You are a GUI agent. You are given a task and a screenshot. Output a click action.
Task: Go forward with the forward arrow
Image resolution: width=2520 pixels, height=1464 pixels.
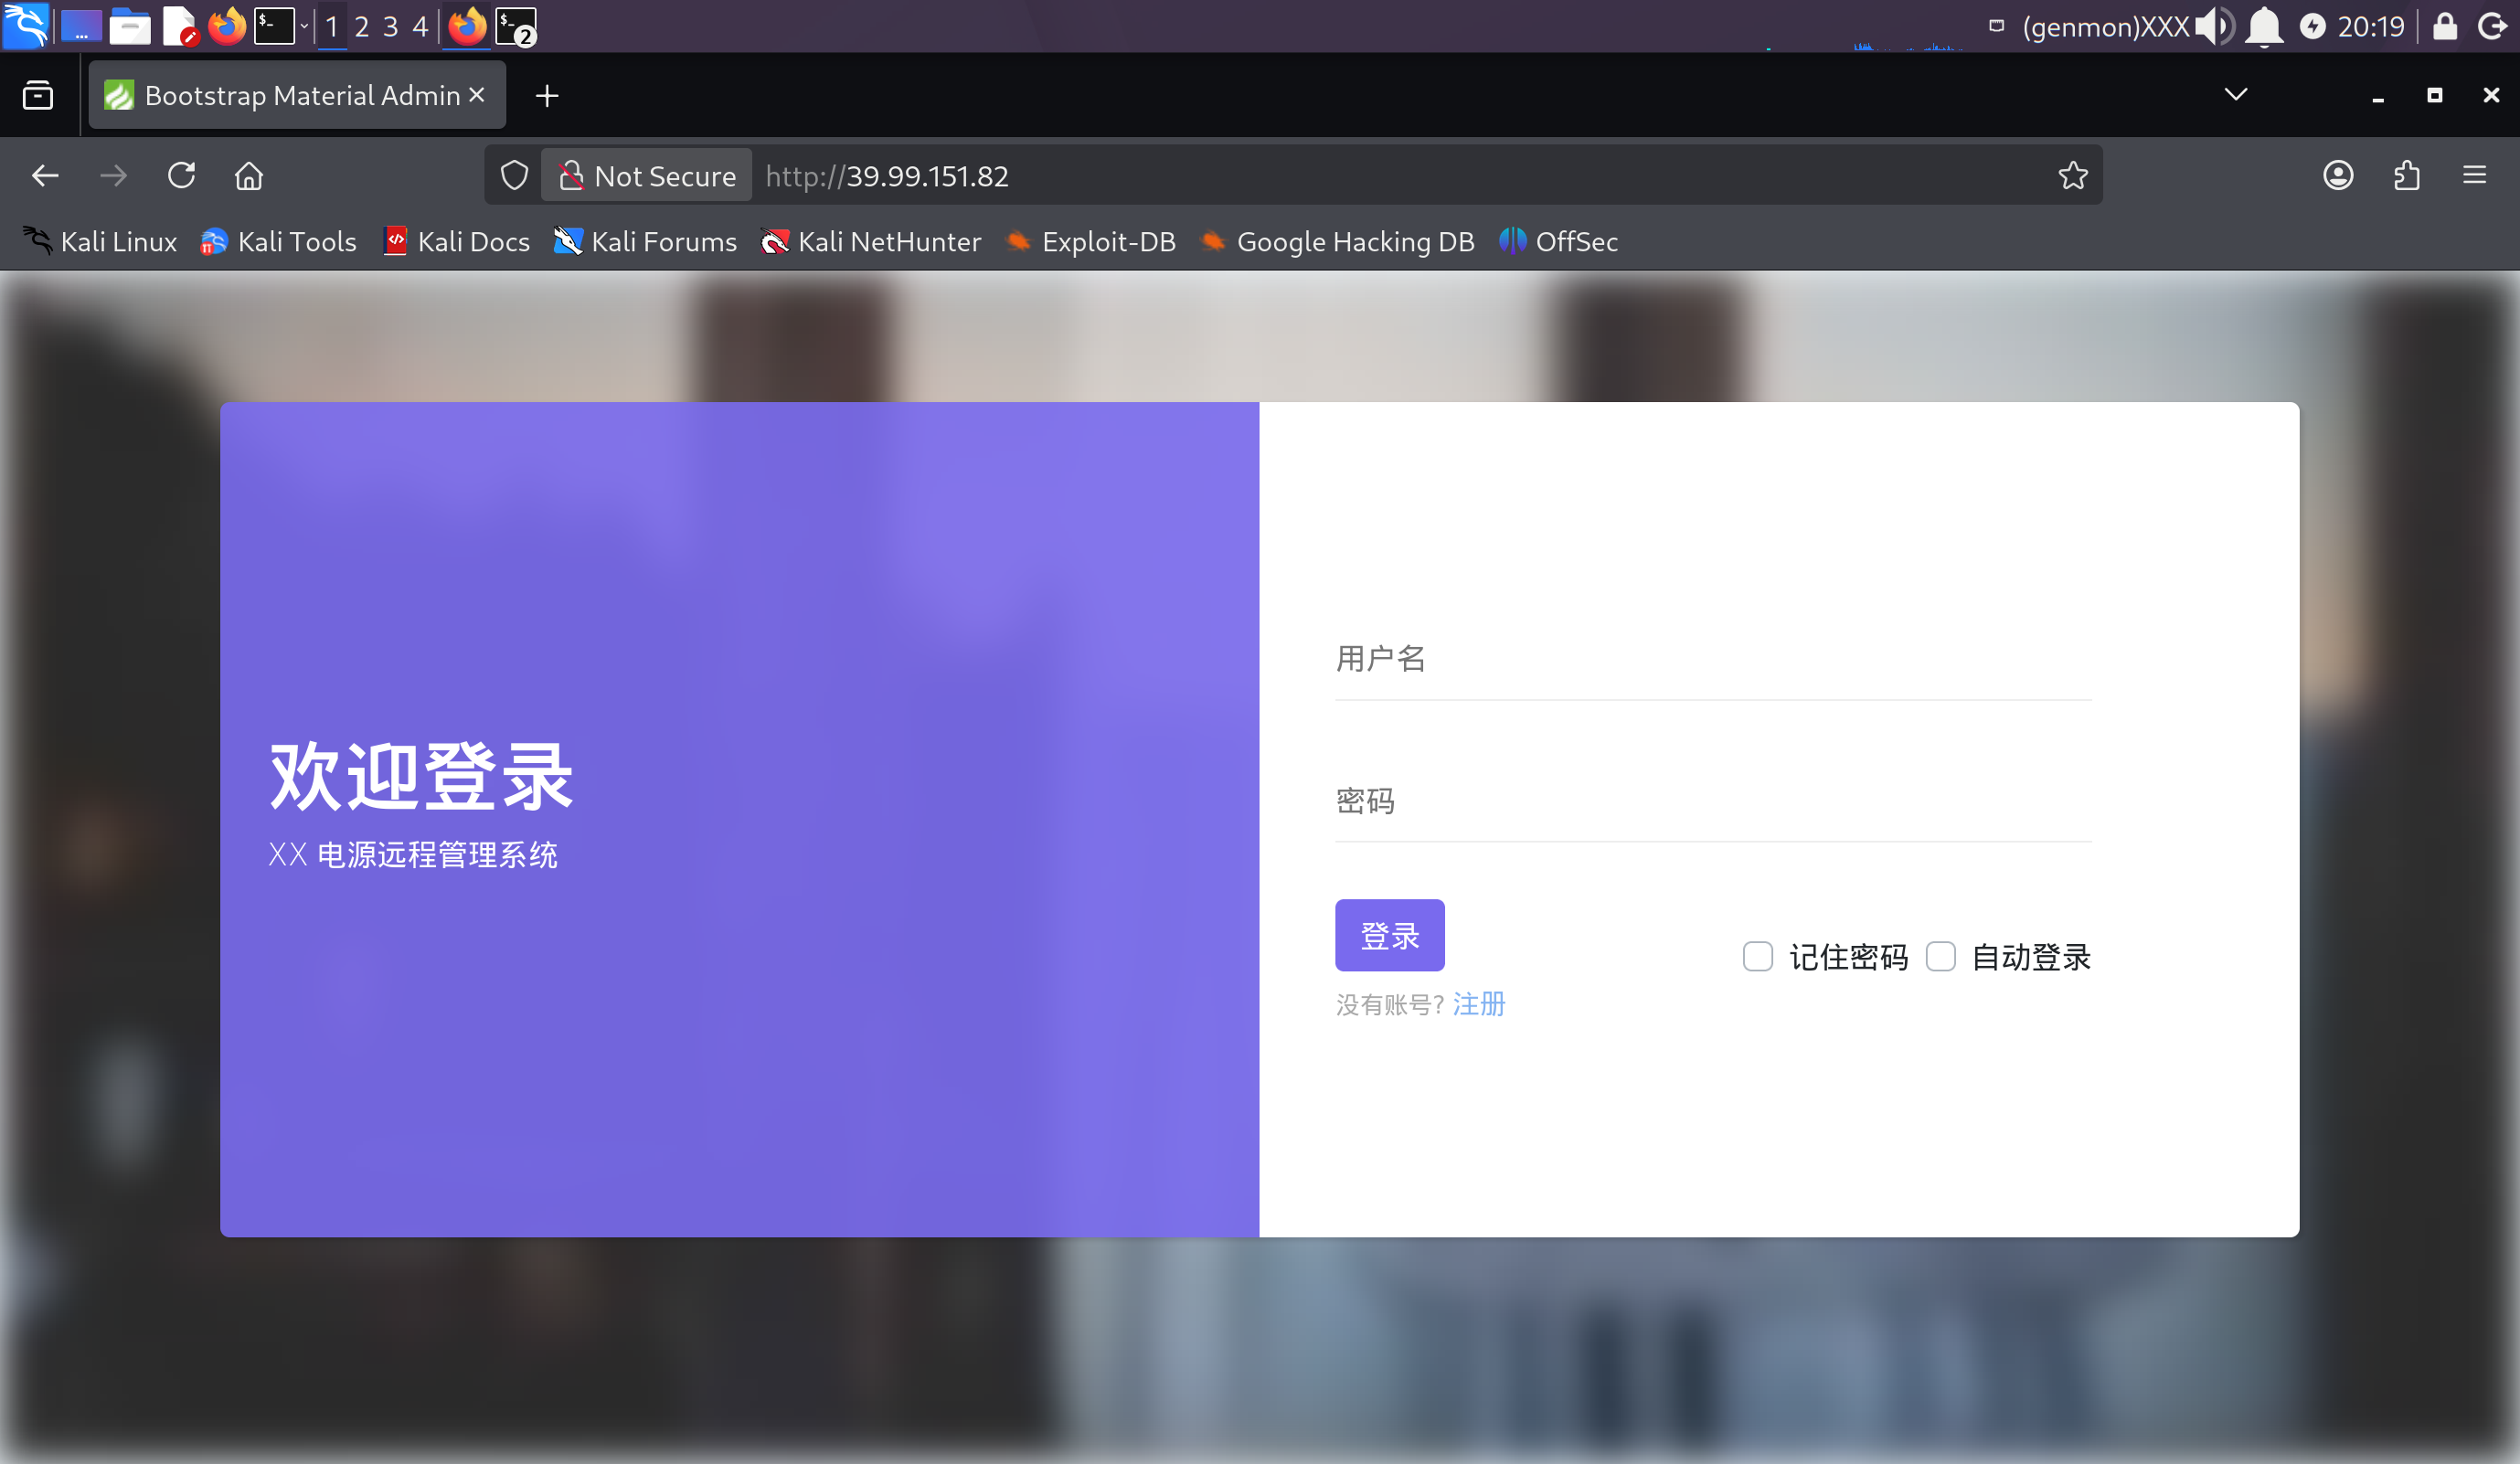[113, 176]
